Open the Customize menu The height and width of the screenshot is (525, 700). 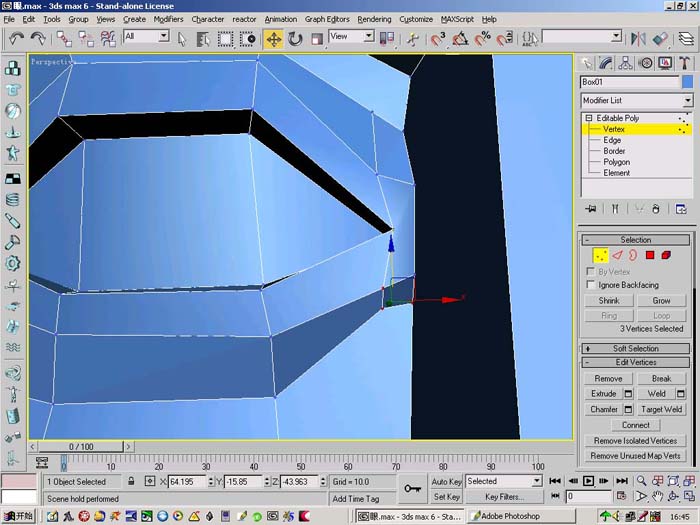coord(416,19)
